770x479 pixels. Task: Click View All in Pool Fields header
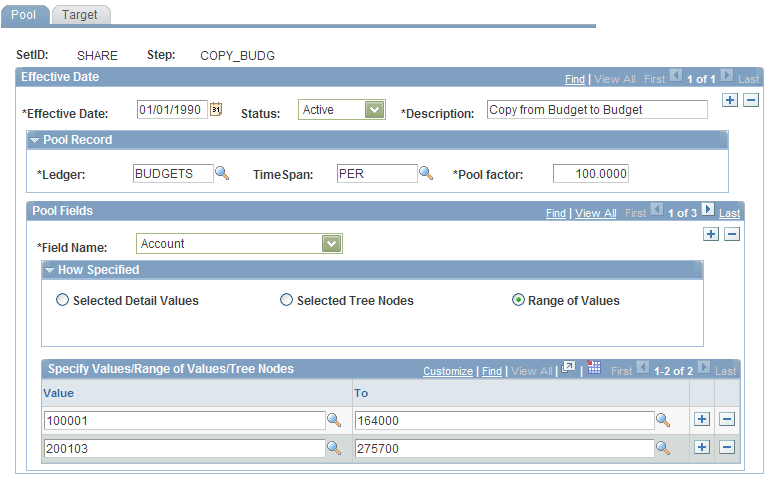point(595,213)
